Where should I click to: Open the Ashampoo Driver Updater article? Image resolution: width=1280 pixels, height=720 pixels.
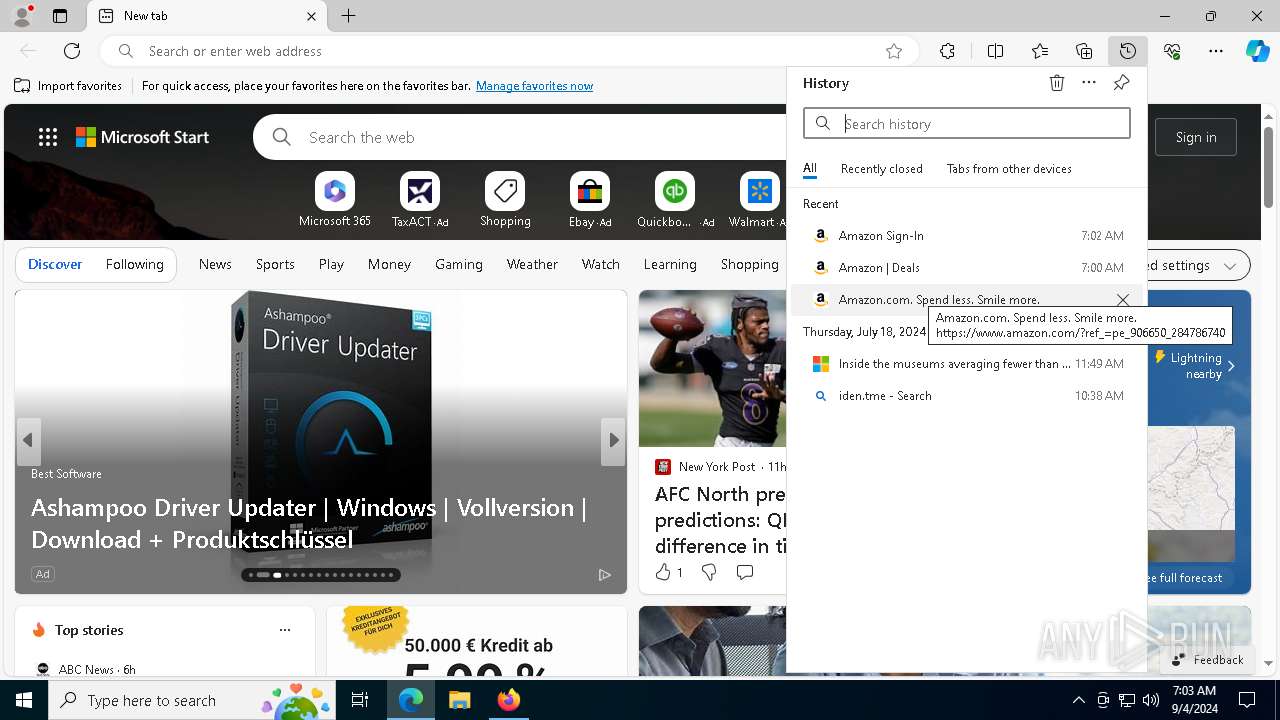[x=308, y=524]
